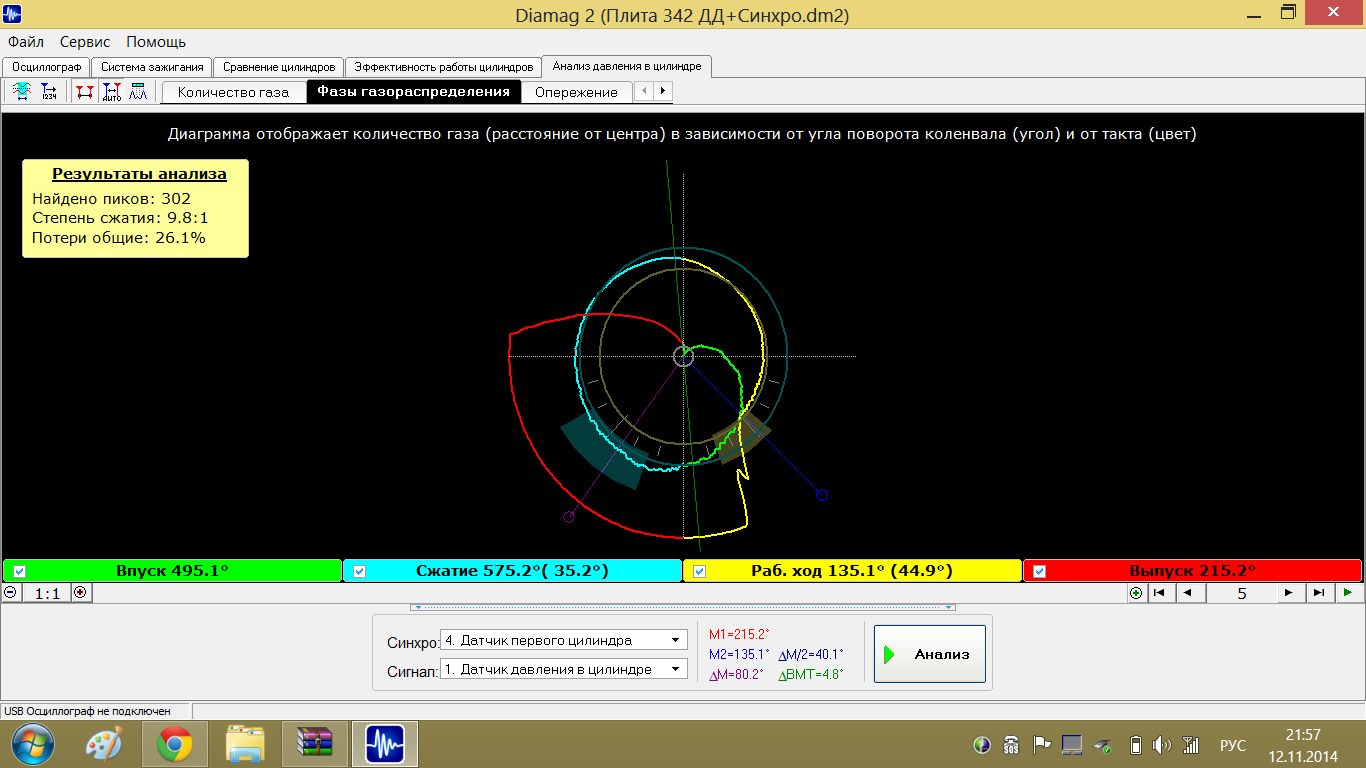Click the Diamag app icon in title bar

[x=14, y=15]
